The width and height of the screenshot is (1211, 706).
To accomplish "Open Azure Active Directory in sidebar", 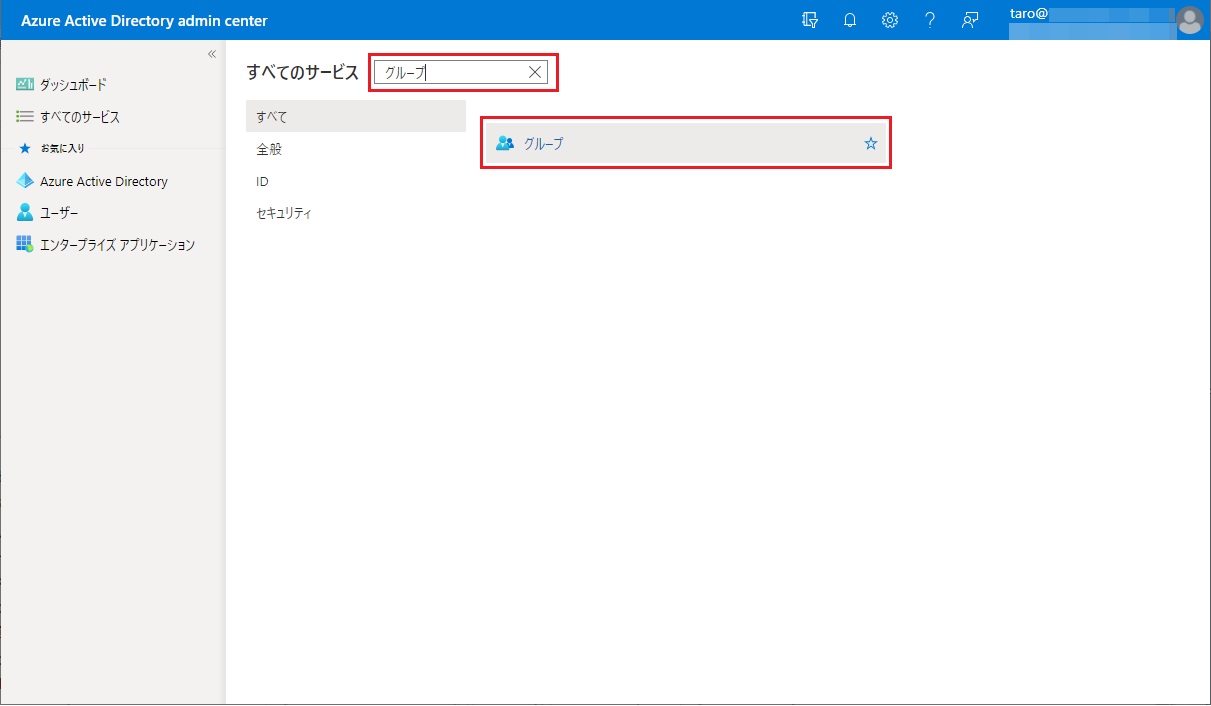I will (x=103, y=182).
